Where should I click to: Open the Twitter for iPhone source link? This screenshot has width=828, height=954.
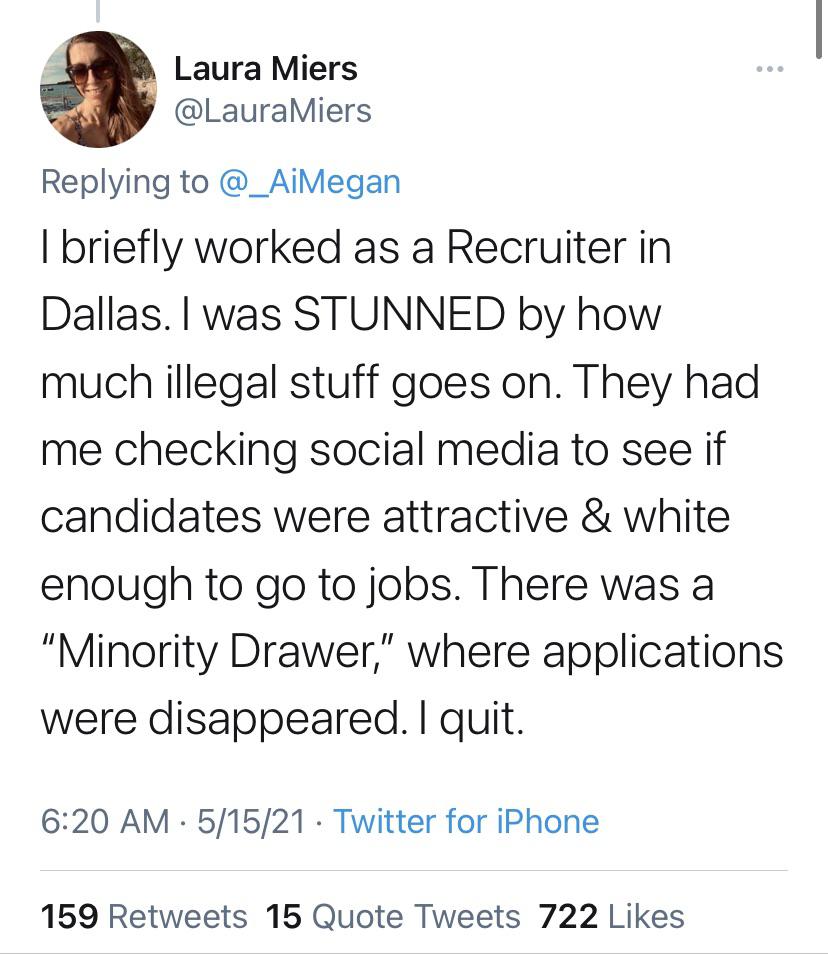click(466, 821)
